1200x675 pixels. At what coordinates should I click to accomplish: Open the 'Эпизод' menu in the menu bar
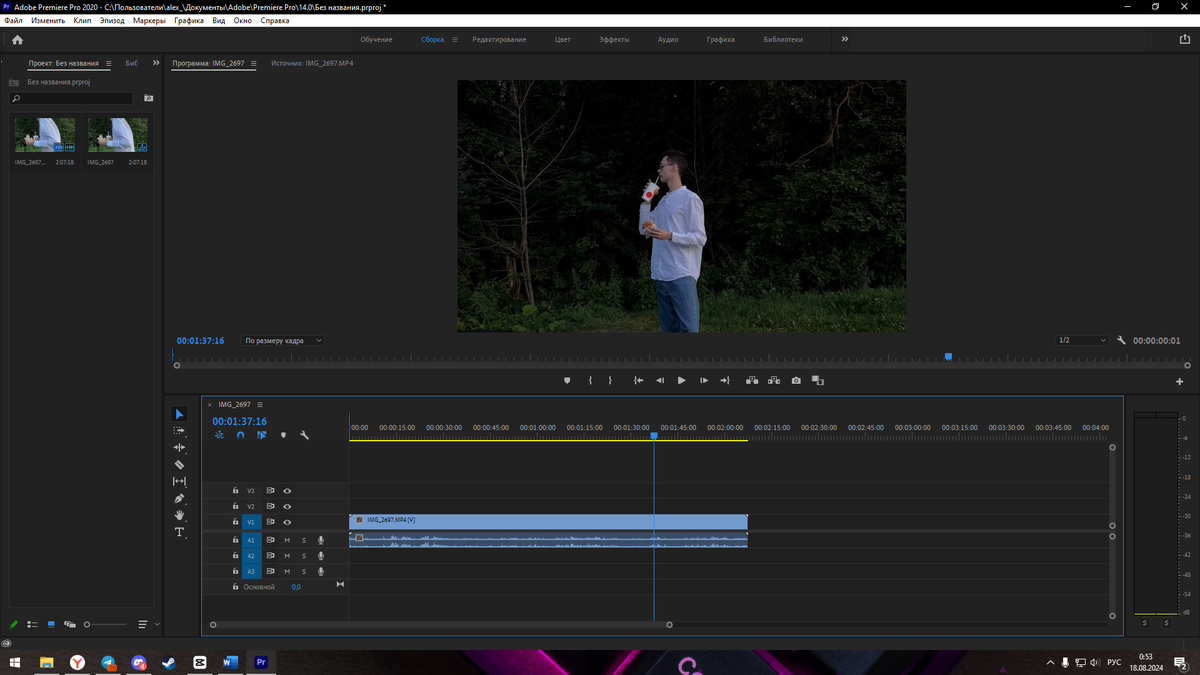point(112,20)
